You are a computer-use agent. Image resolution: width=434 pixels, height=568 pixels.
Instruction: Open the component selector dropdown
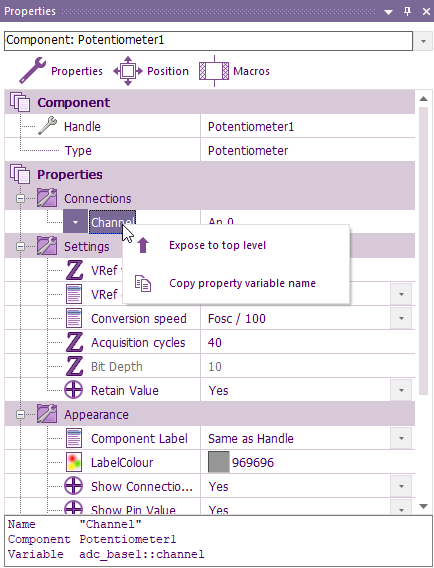point(423,41)
